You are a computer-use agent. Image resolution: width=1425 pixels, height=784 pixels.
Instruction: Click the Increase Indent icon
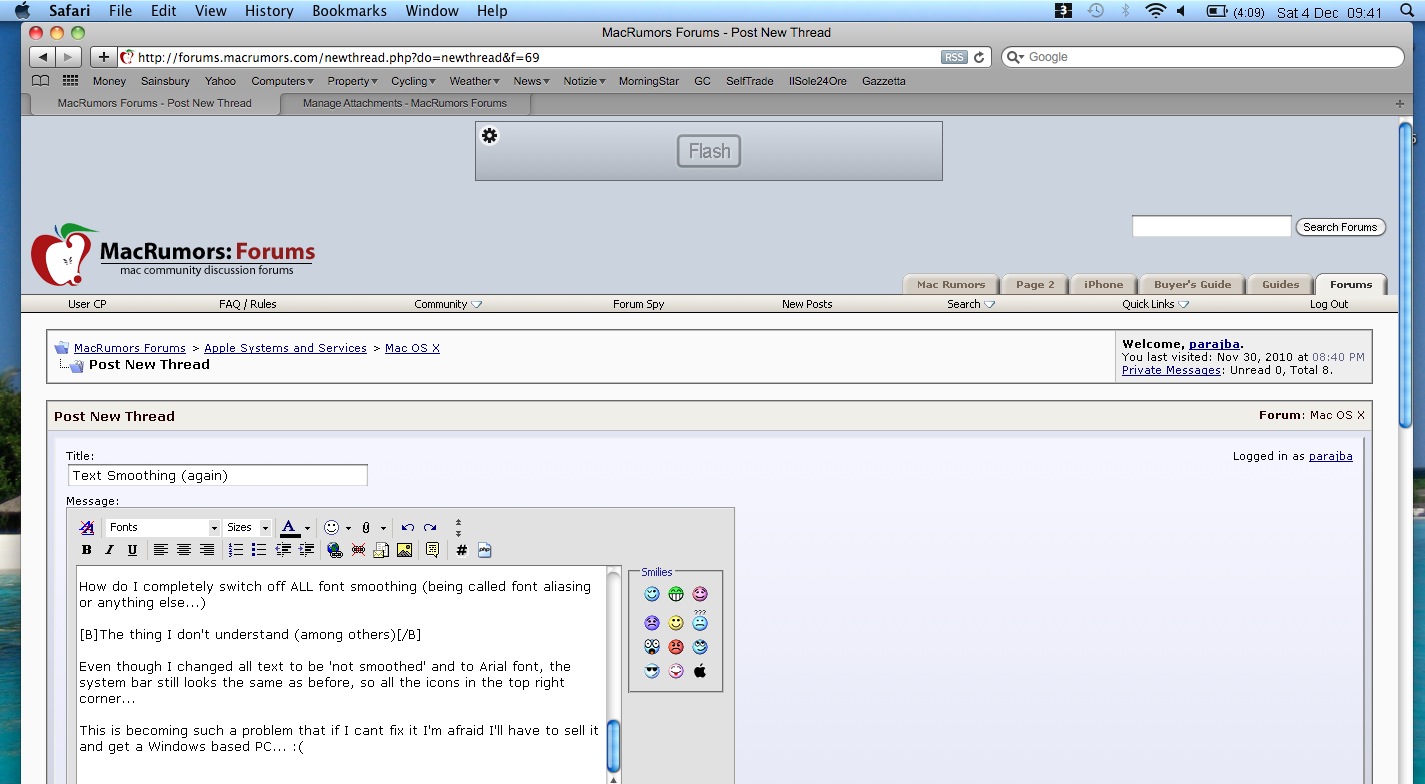coord(306,550)
